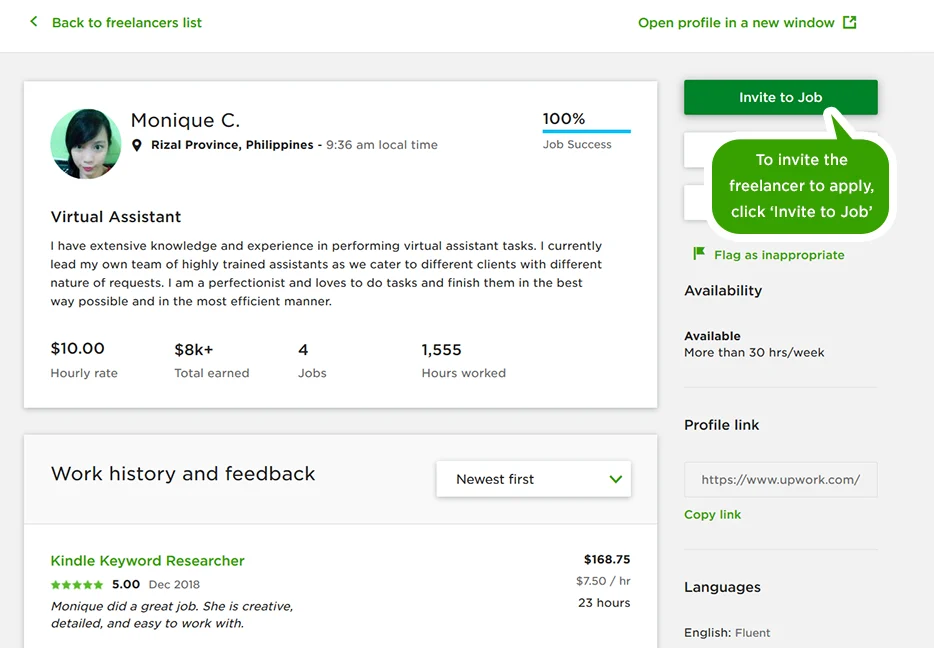Screen dimensions: 934x648
Task: Click the location pin icon
Action: pos(137,145)
